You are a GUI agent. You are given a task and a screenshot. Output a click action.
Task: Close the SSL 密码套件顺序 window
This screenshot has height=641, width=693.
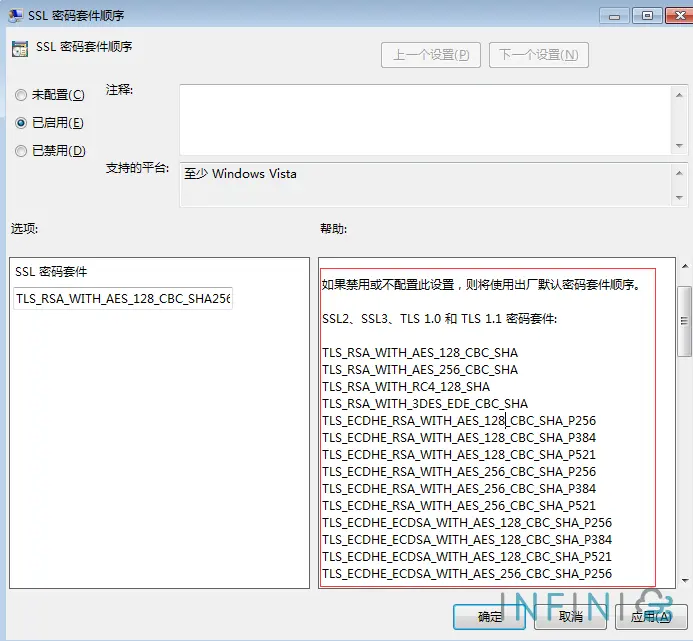680,16
